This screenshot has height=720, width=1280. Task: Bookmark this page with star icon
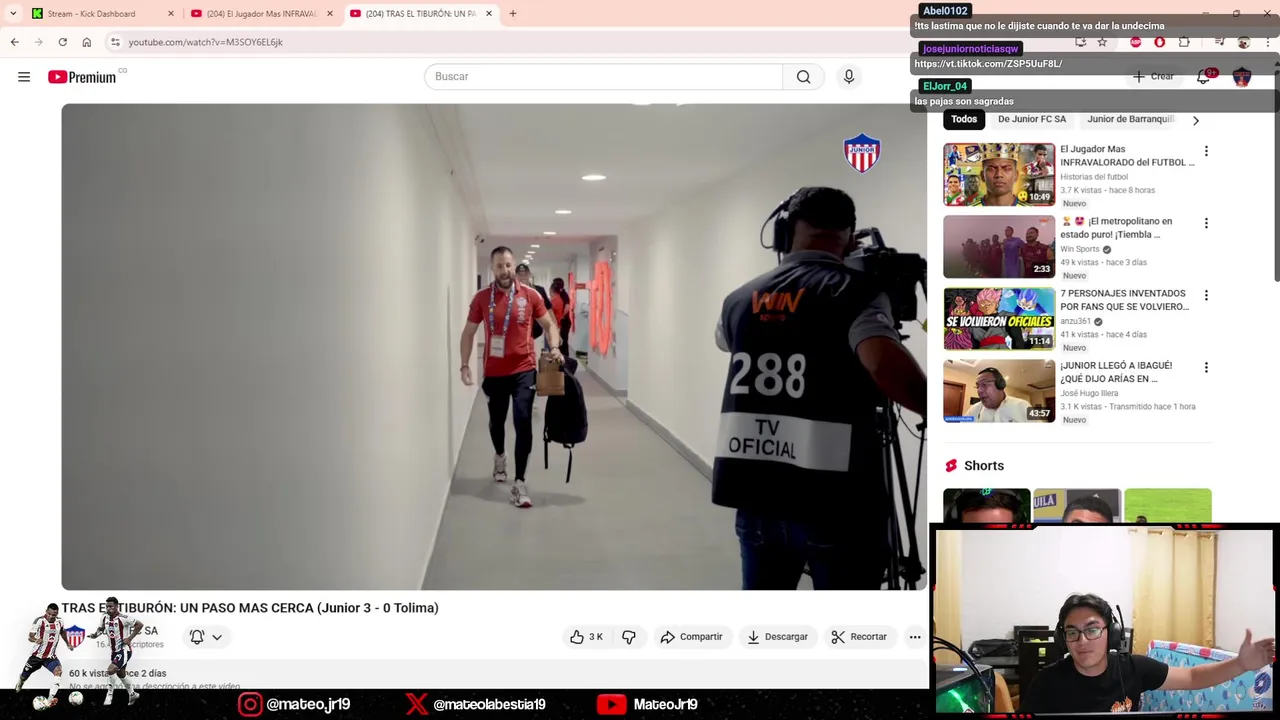[1102, 42]
